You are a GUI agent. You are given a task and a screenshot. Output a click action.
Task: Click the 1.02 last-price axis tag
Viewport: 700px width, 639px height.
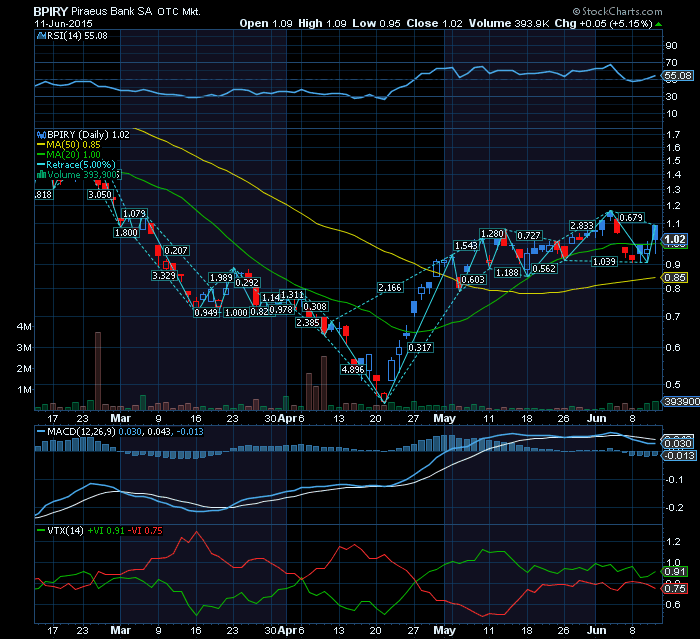(675, 239)
